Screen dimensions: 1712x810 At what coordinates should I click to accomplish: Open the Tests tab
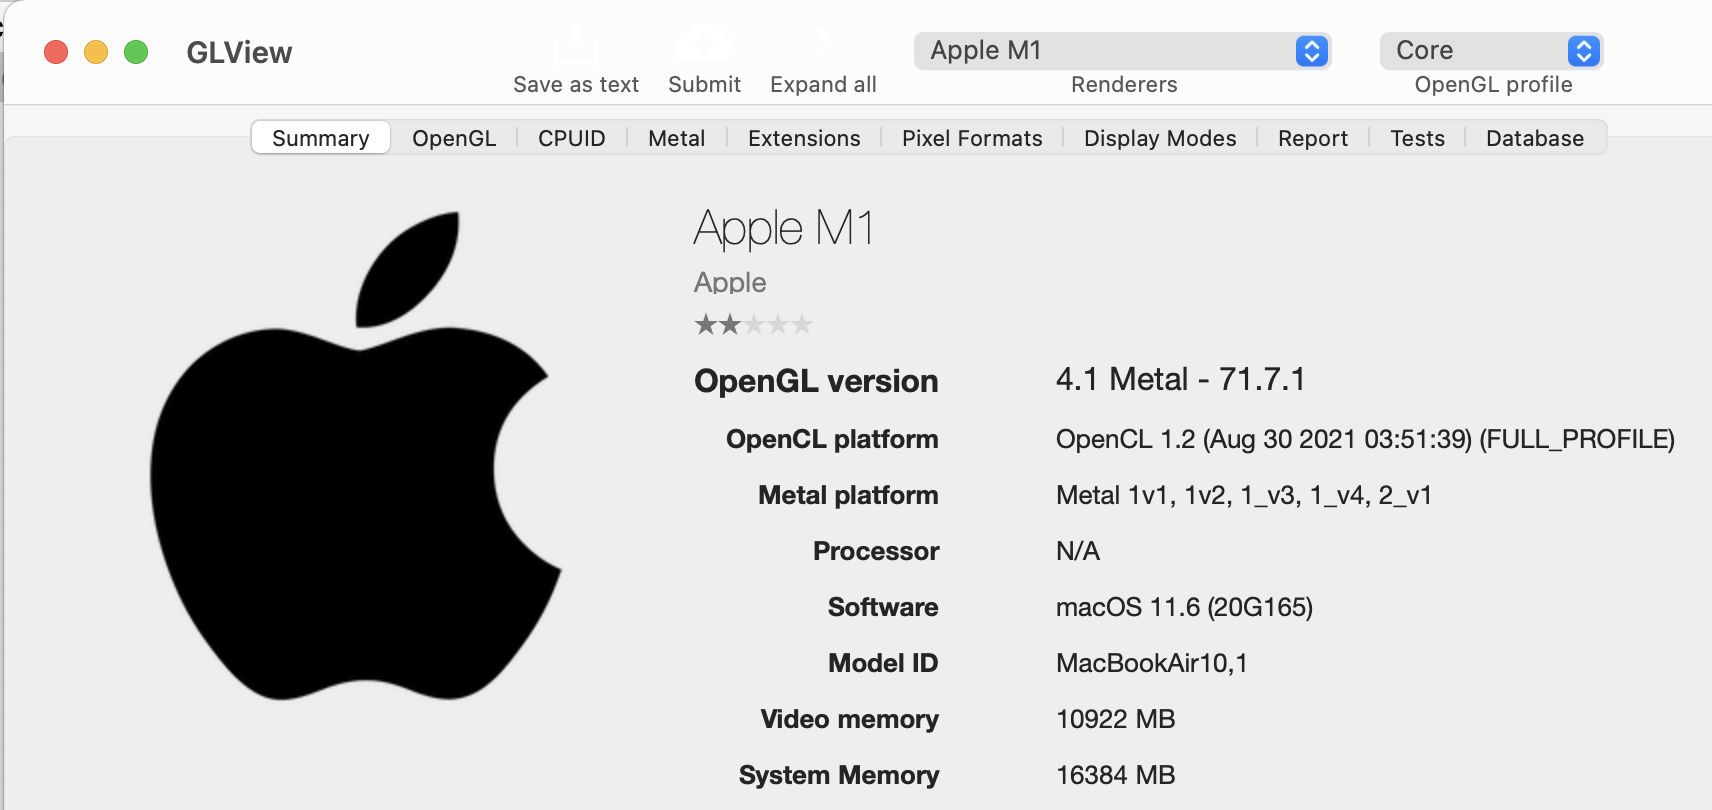coord(1417,138)
